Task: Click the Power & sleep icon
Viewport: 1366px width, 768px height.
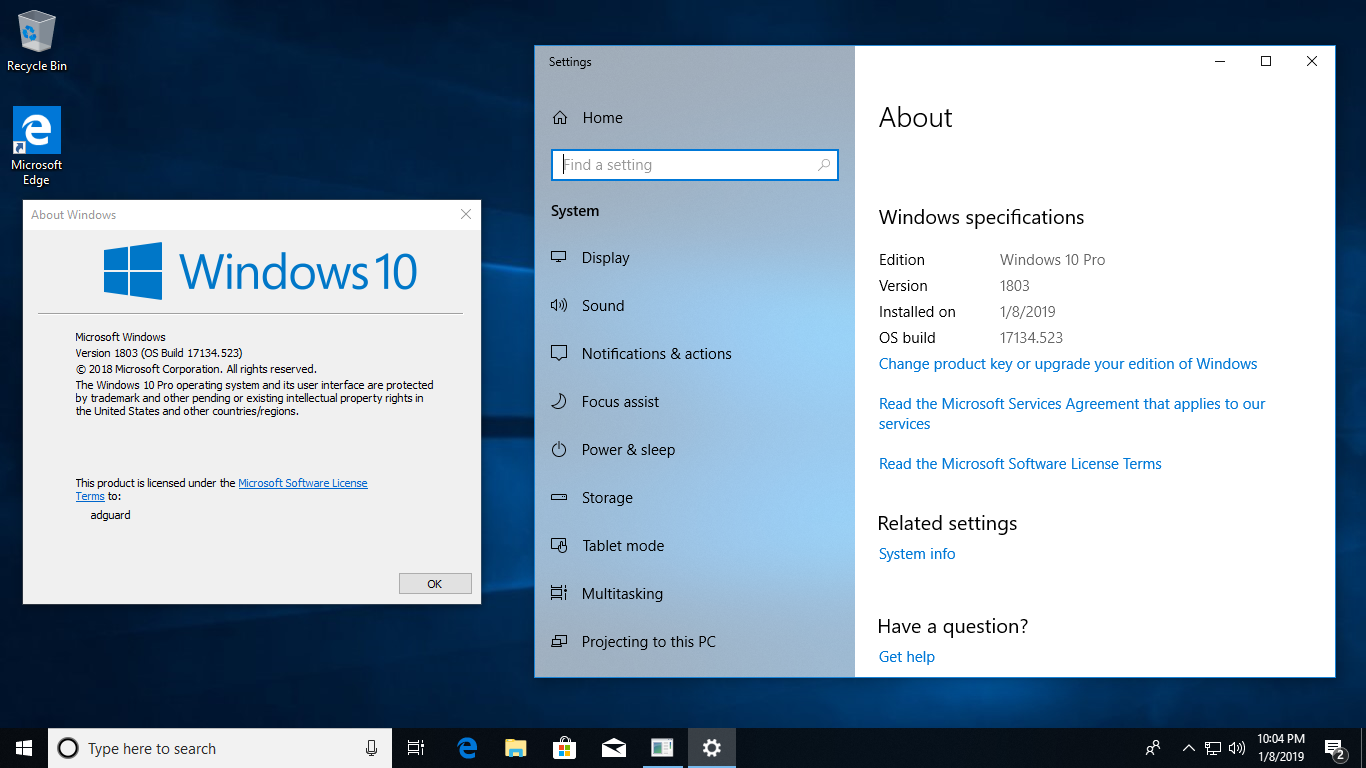Action: [559, 450]
